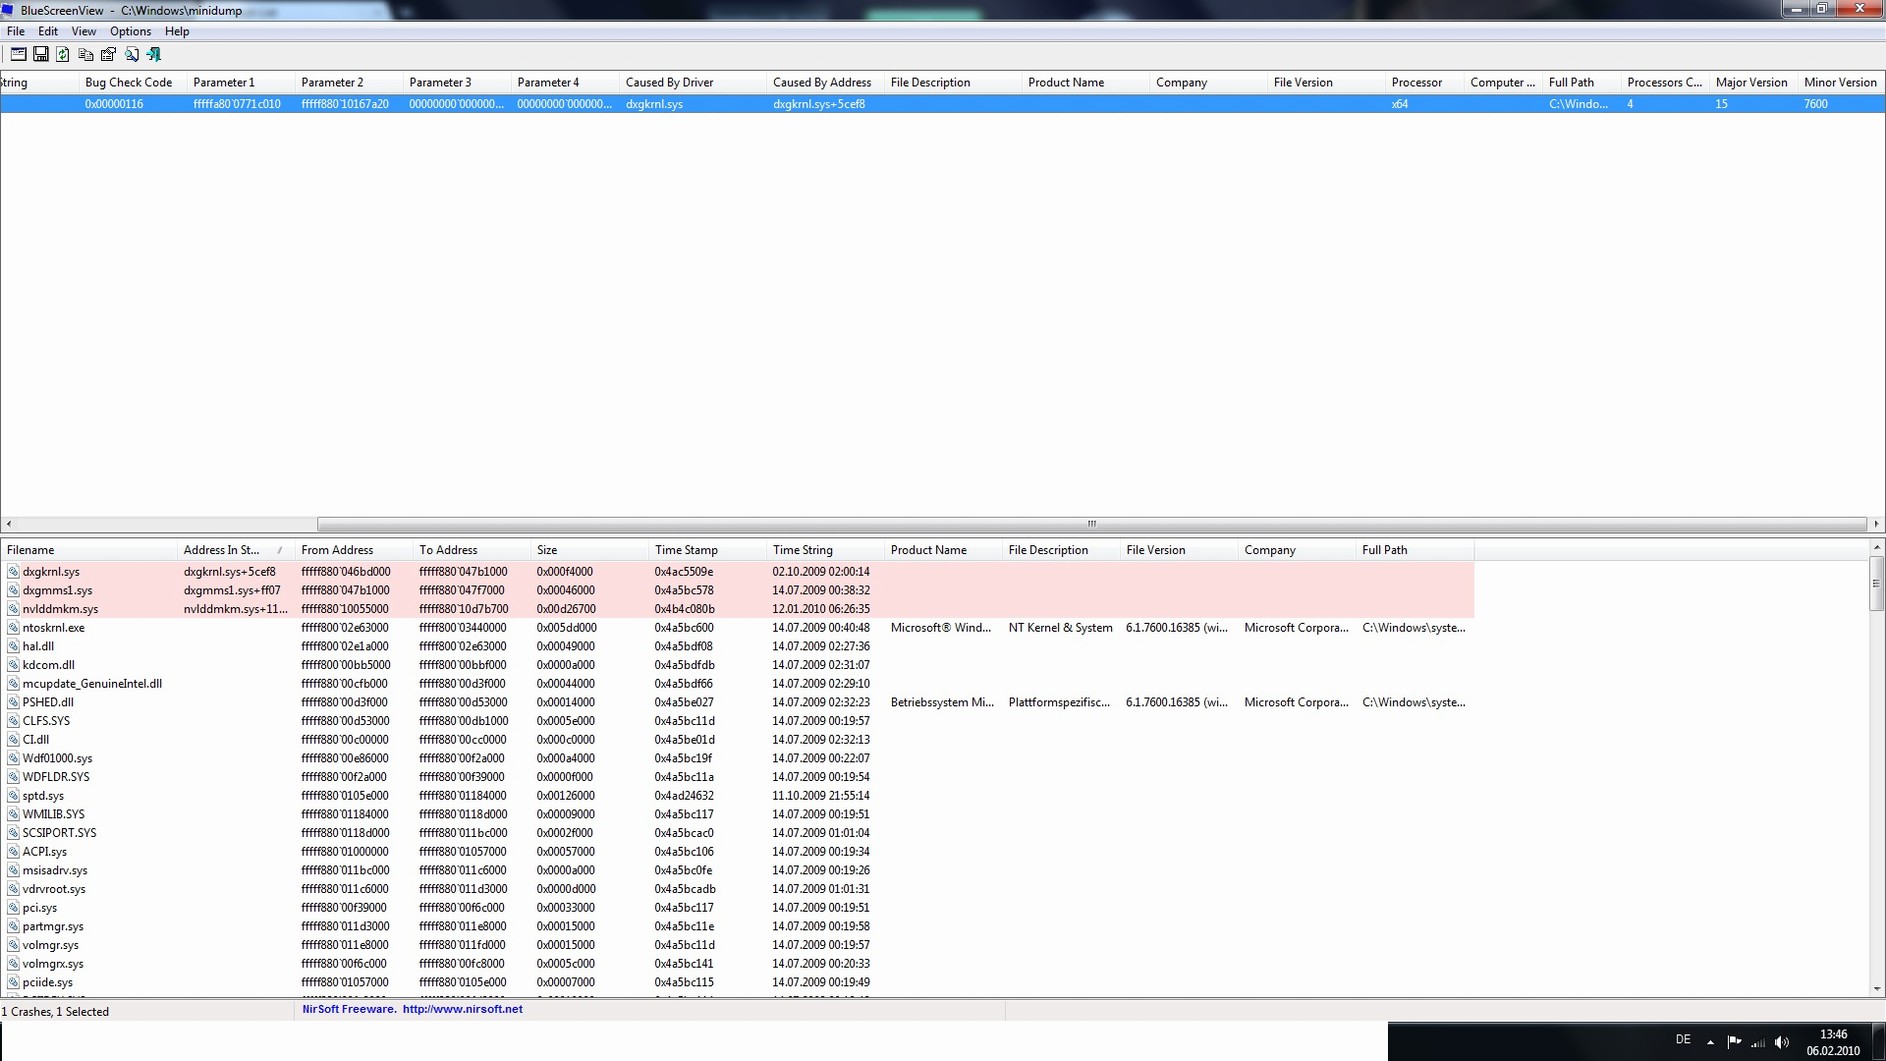1886x1061 pixels.
Task: Click the upper pane scroll-left arrow
Action: (9, 524)
